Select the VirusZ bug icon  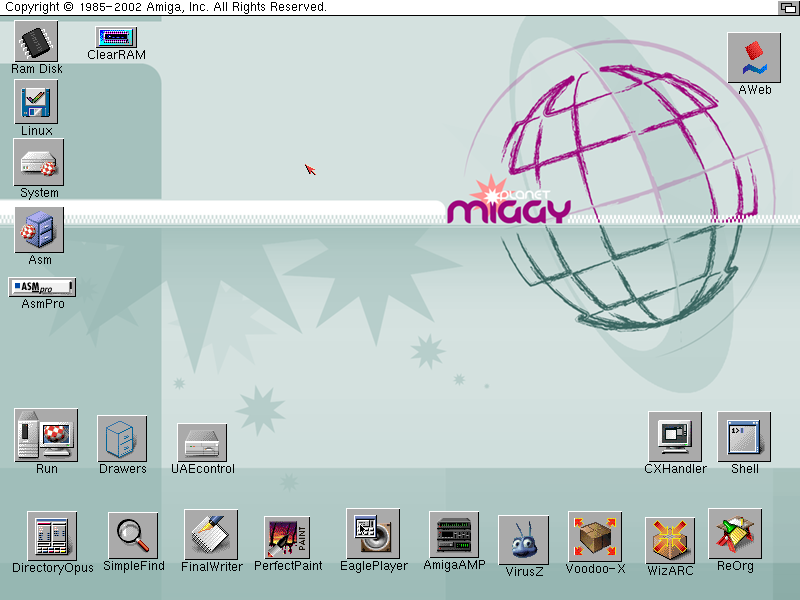point(523,540)
